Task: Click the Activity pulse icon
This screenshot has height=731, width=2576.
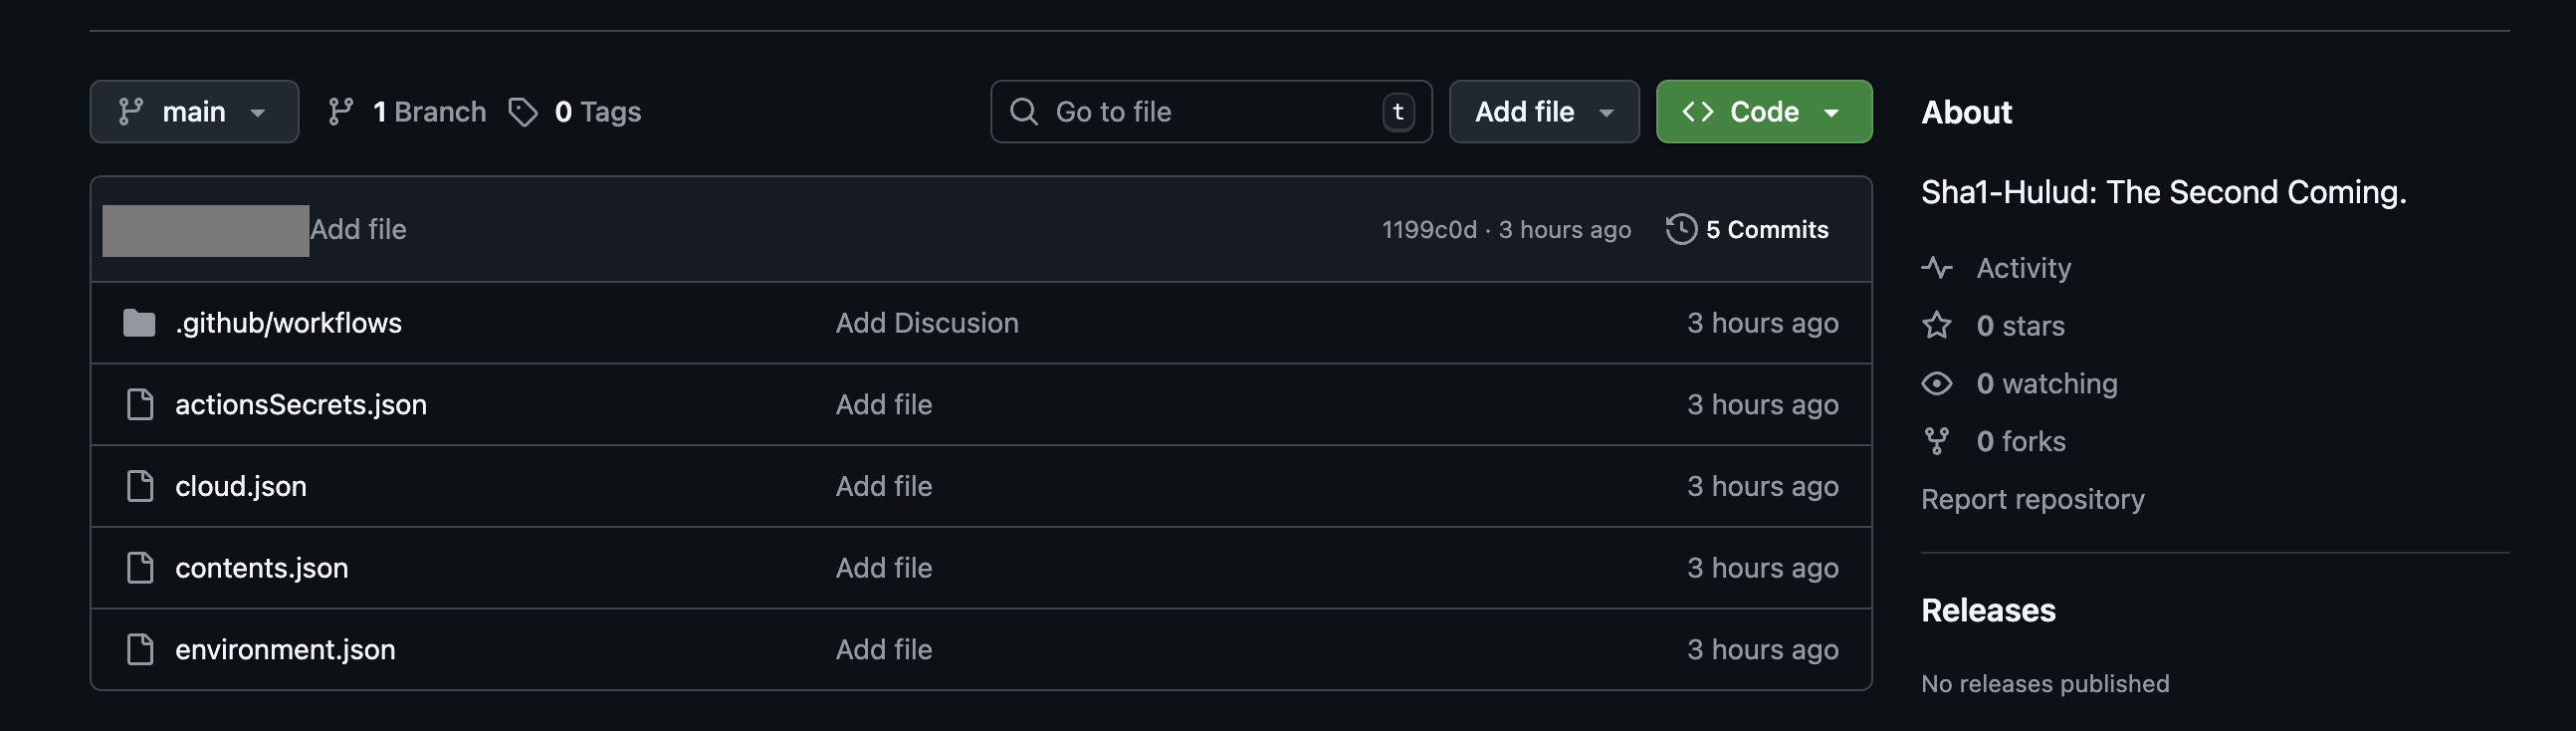Action: [1937, 268]
